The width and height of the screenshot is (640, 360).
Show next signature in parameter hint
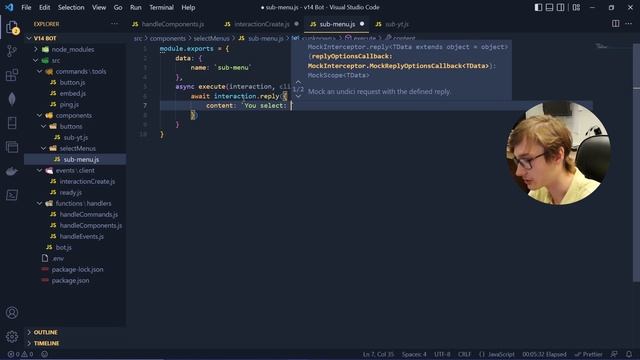click(x=298, y=96)
